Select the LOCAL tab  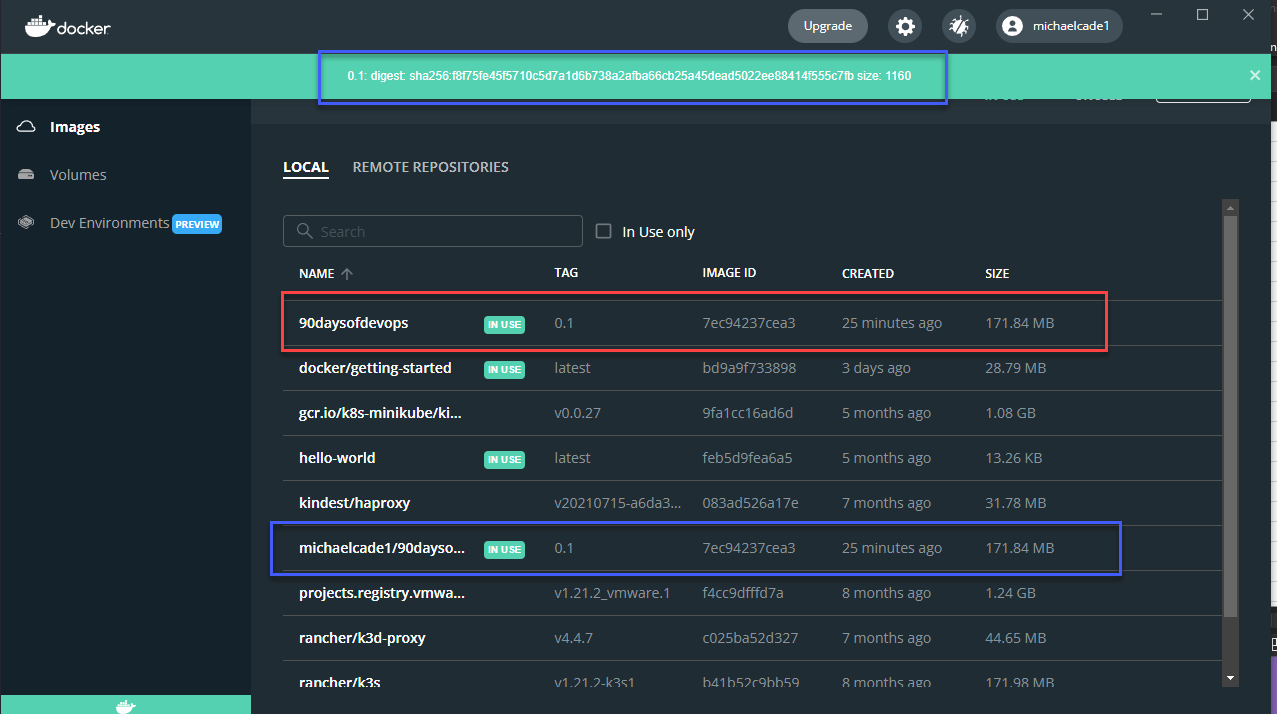[305, 167]
